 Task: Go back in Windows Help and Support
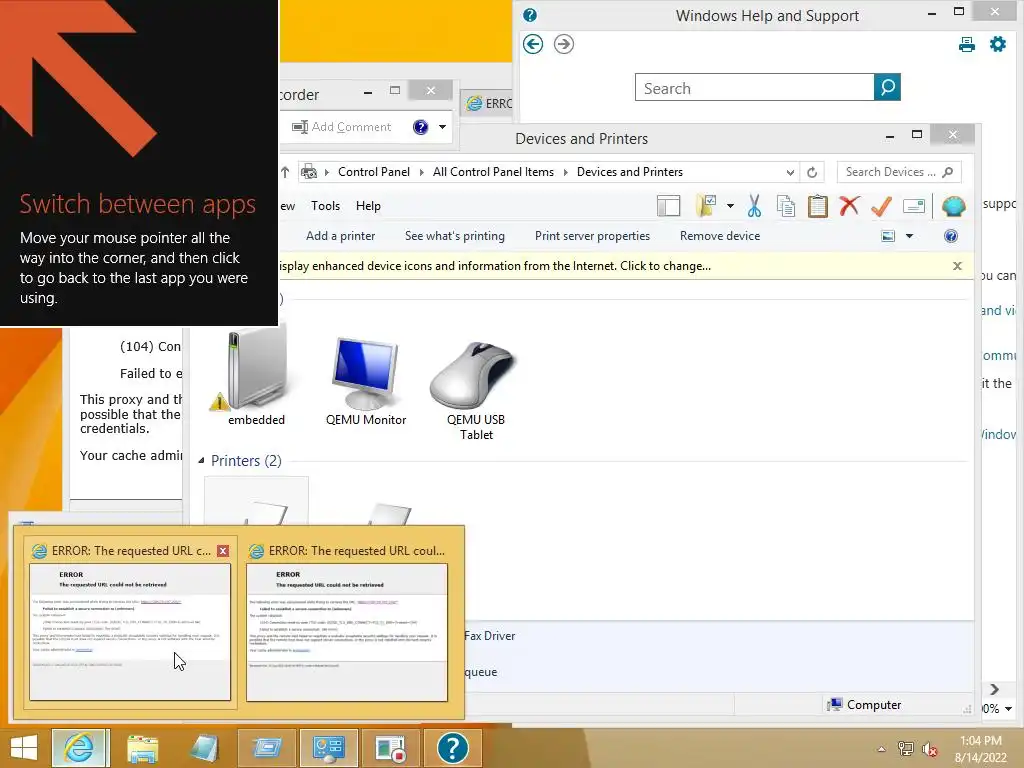(533, 44)
